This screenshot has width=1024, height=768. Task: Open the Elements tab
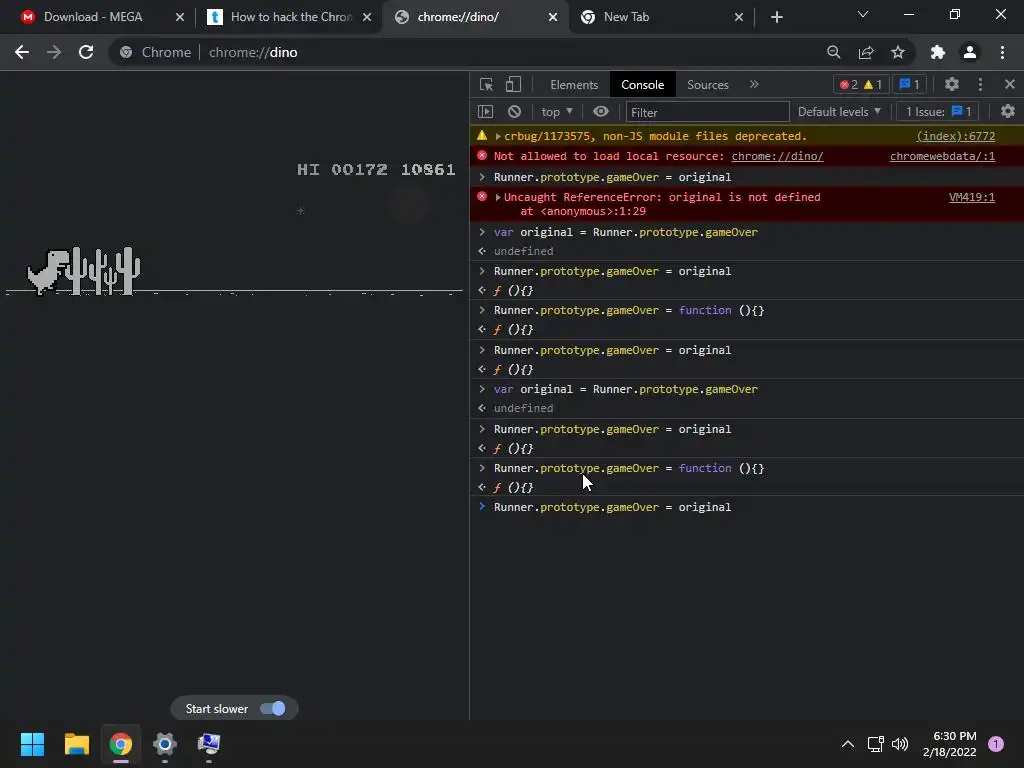(574, 85)
